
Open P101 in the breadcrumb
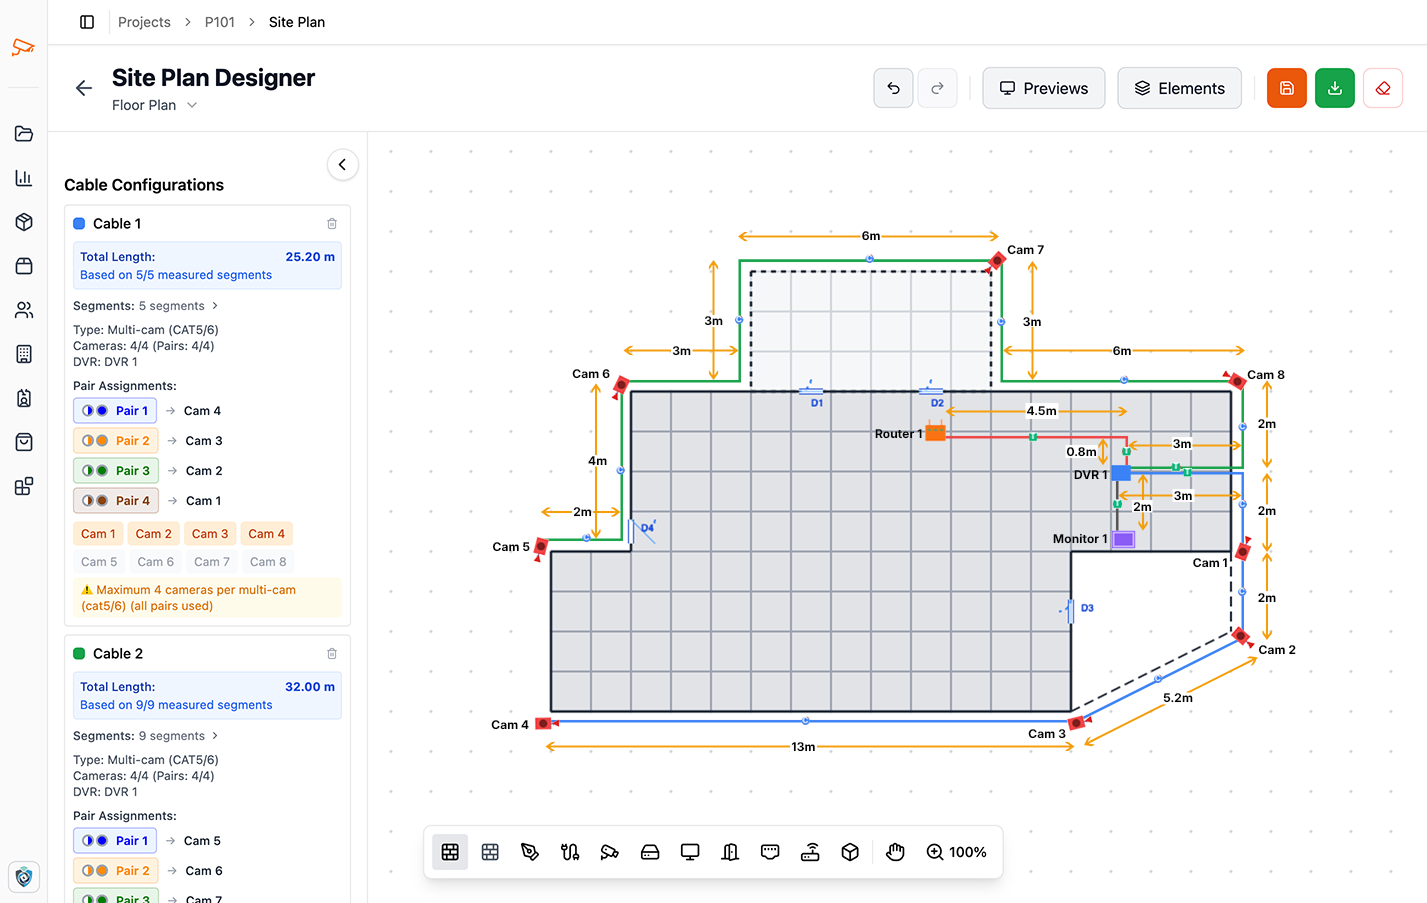(220, 22)
